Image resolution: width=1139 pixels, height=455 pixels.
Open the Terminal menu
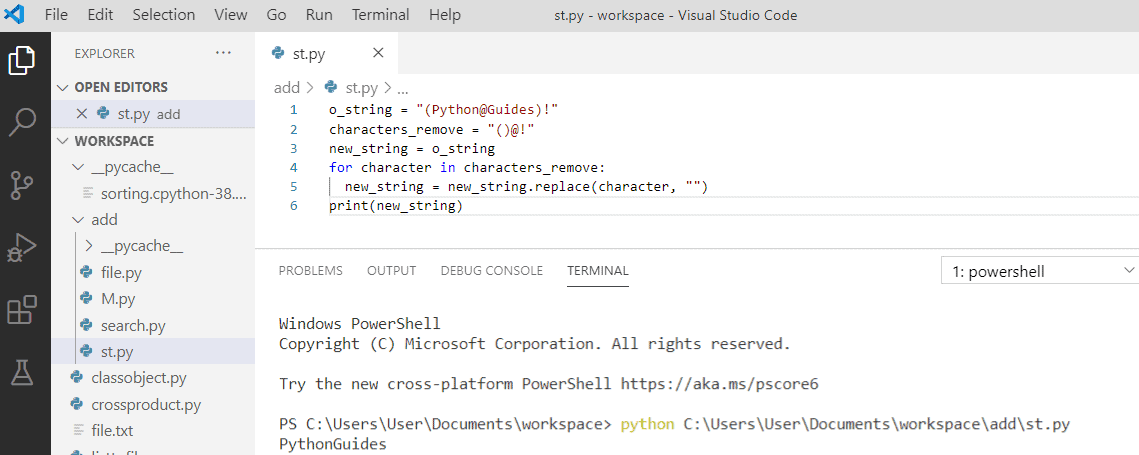click(x=381, y=15)
